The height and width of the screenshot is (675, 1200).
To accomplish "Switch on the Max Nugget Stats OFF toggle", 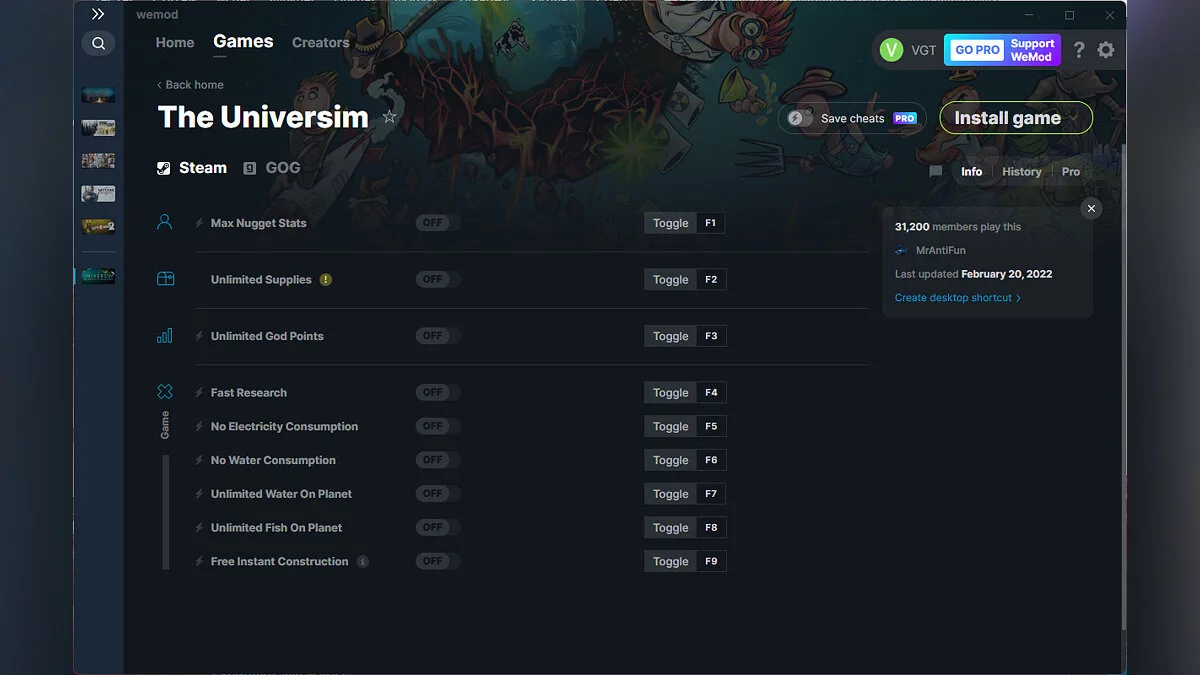I will pyautogui.click(x=437, y=222).
